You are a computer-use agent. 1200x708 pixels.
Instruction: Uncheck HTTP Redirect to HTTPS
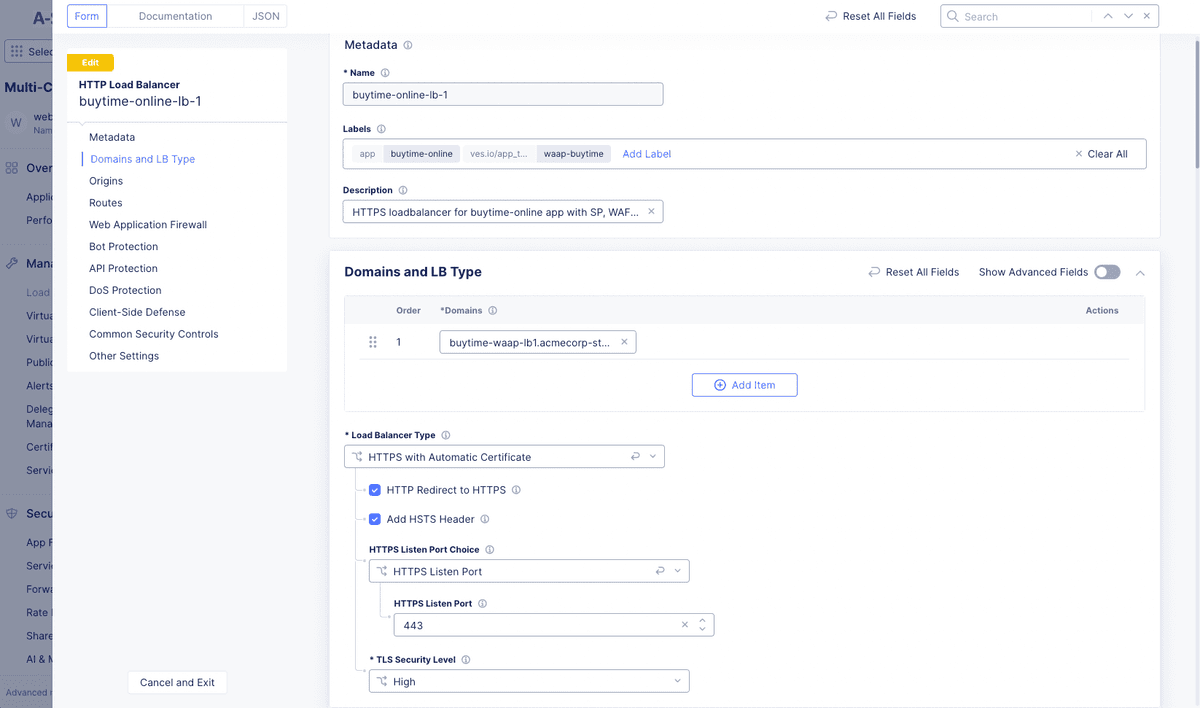pos(374,490)
